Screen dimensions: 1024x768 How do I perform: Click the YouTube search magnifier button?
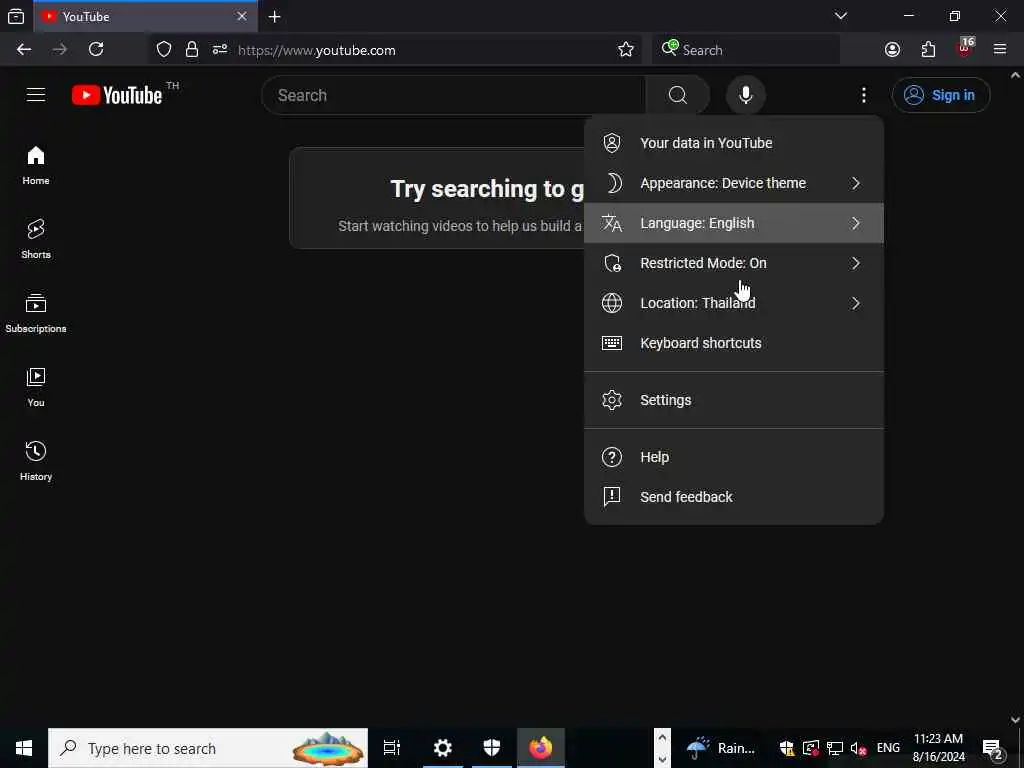tap(677, 95)
